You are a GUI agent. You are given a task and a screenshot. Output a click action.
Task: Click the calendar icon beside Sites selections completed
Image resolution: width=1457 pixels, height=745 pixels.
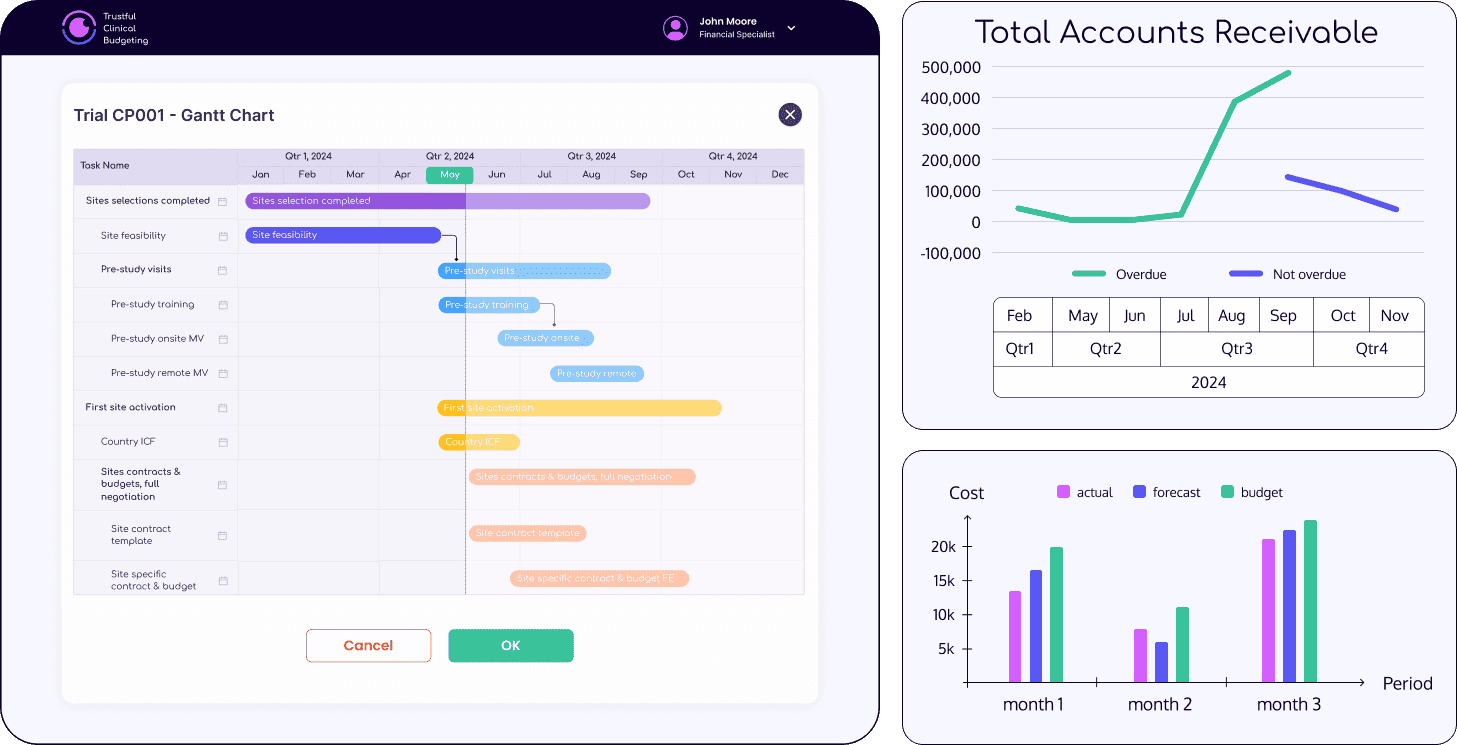(x=225, y=201)
